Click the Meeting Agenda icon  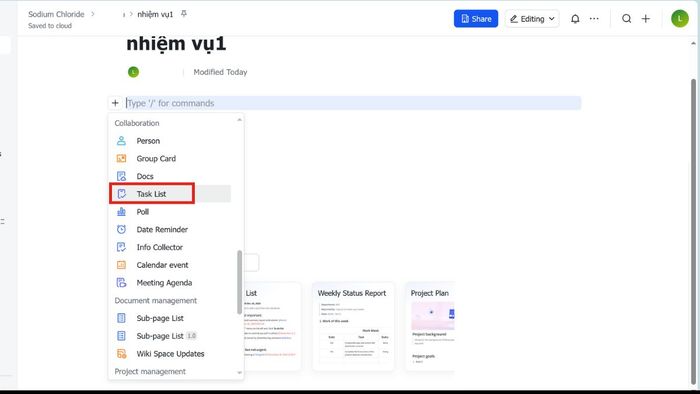[121, 282]
